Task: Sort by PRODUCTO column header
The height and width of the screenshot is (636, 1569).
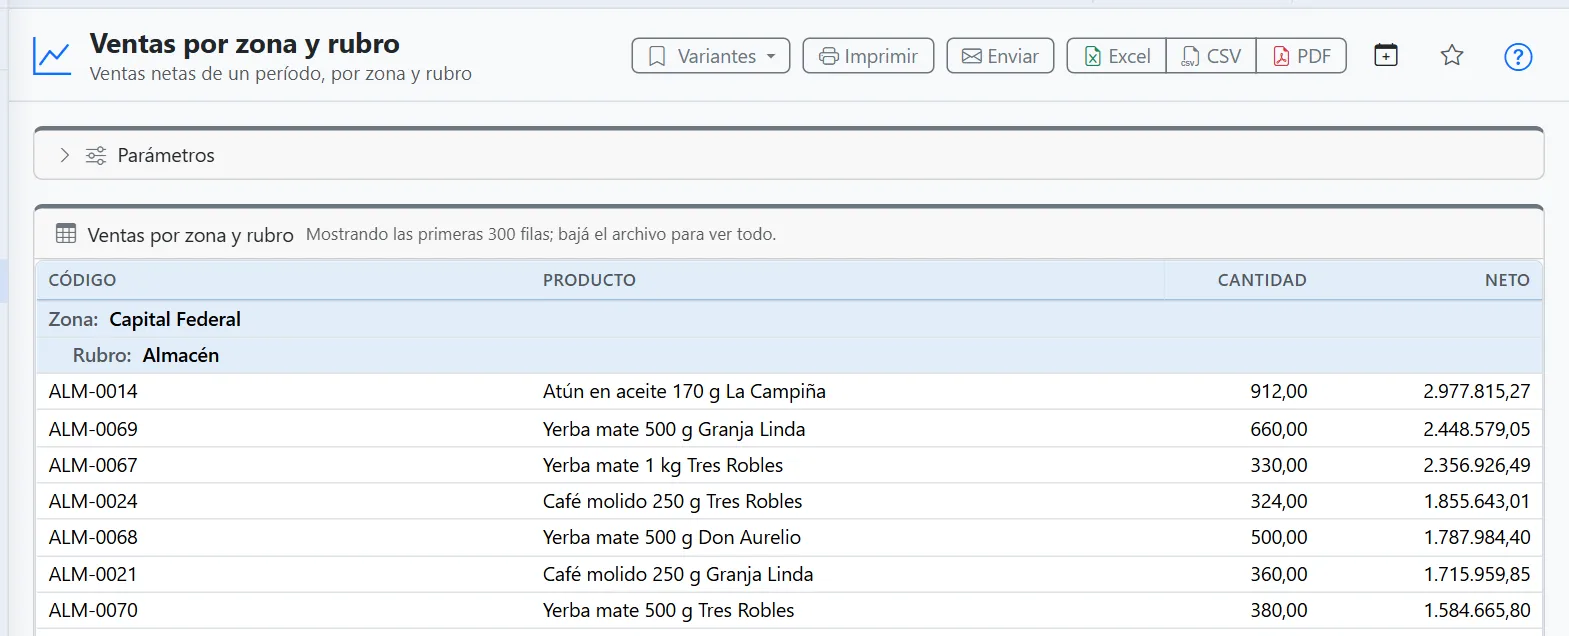Action: 589,280
